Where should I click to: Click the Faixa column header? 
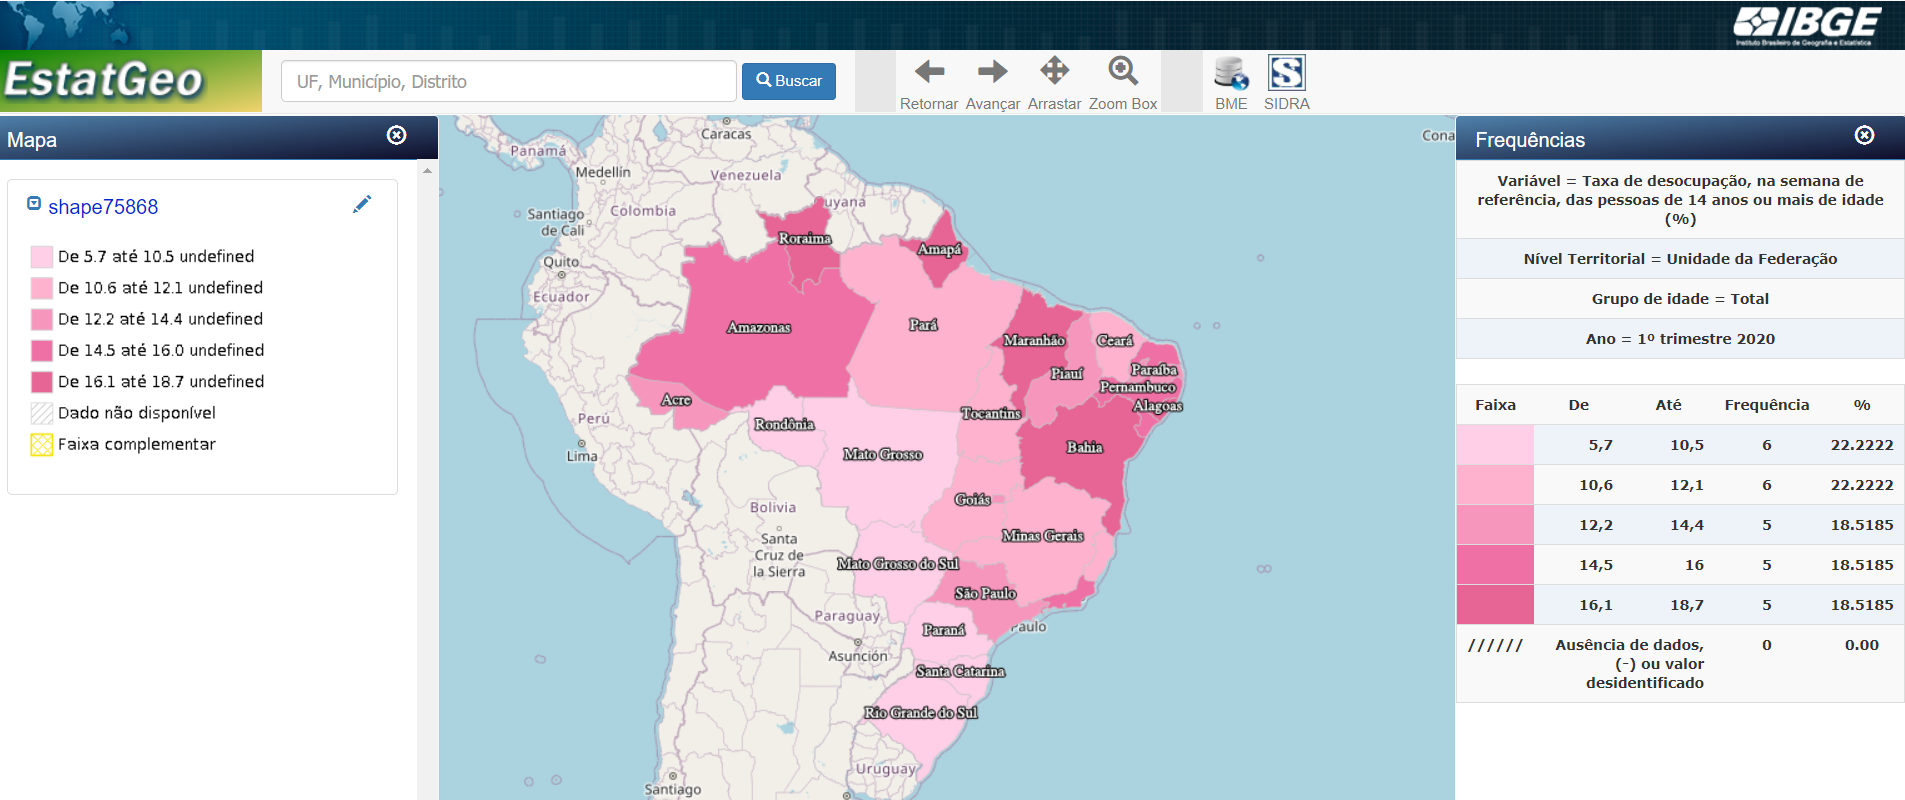pos(1495,405)
